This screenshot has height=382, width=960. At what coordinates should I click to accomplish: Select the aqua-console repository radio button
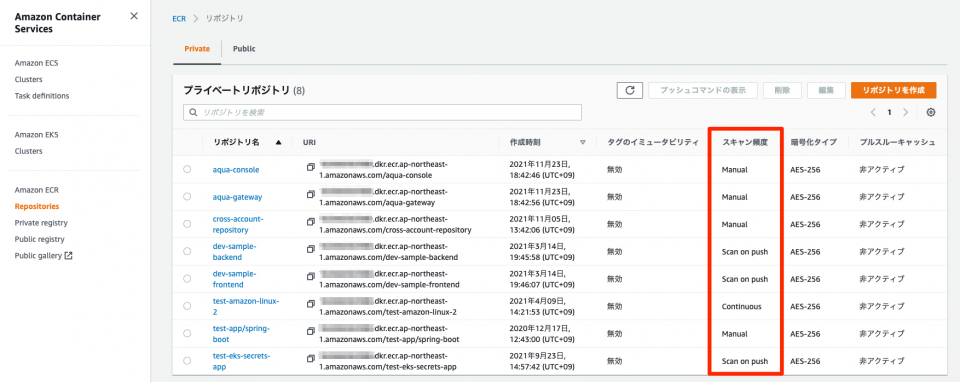(x=187, y=169)
